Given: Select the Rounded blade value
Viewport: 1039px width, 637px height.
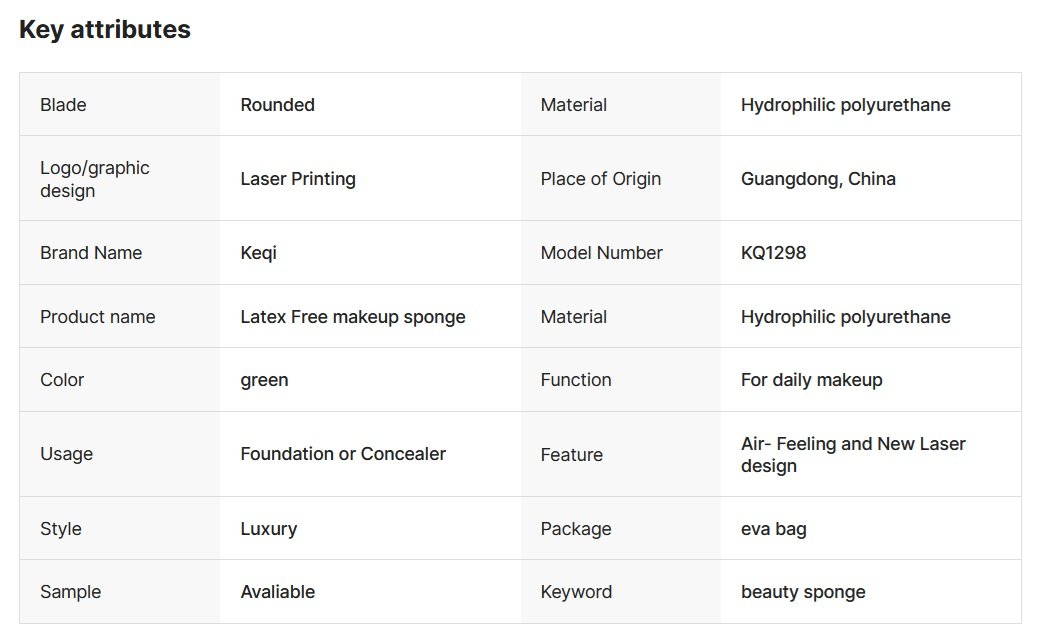Looking at the screenshot, I should 277,105.
